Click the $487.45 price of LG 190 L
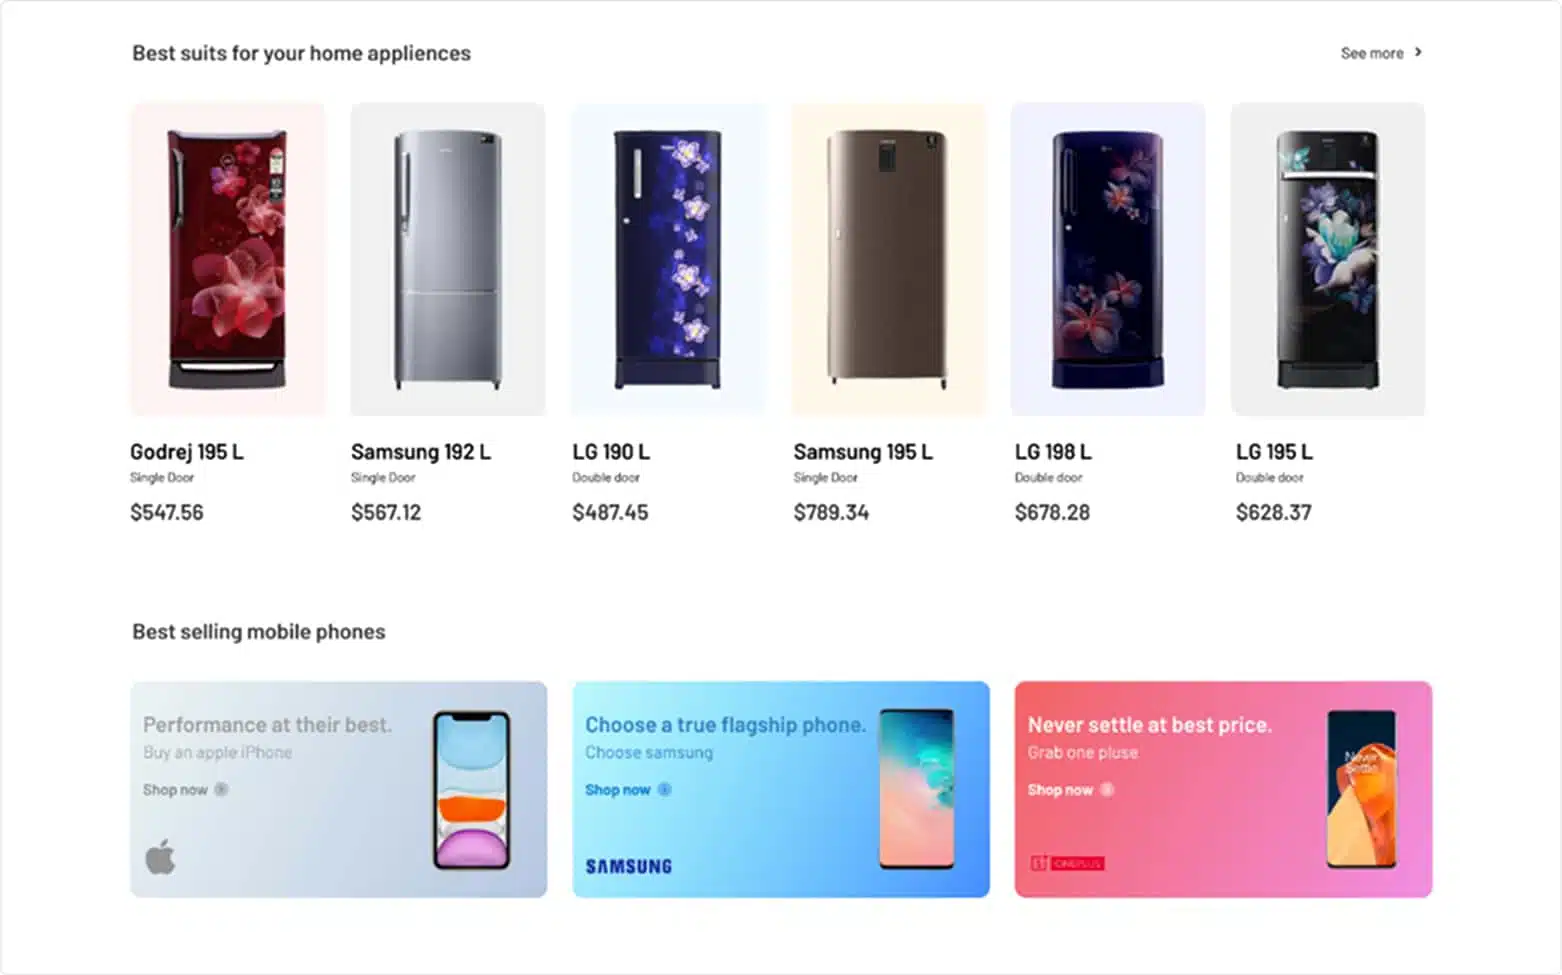The width and height of the screenshot is (1562, 975). [x=610, y=513]
